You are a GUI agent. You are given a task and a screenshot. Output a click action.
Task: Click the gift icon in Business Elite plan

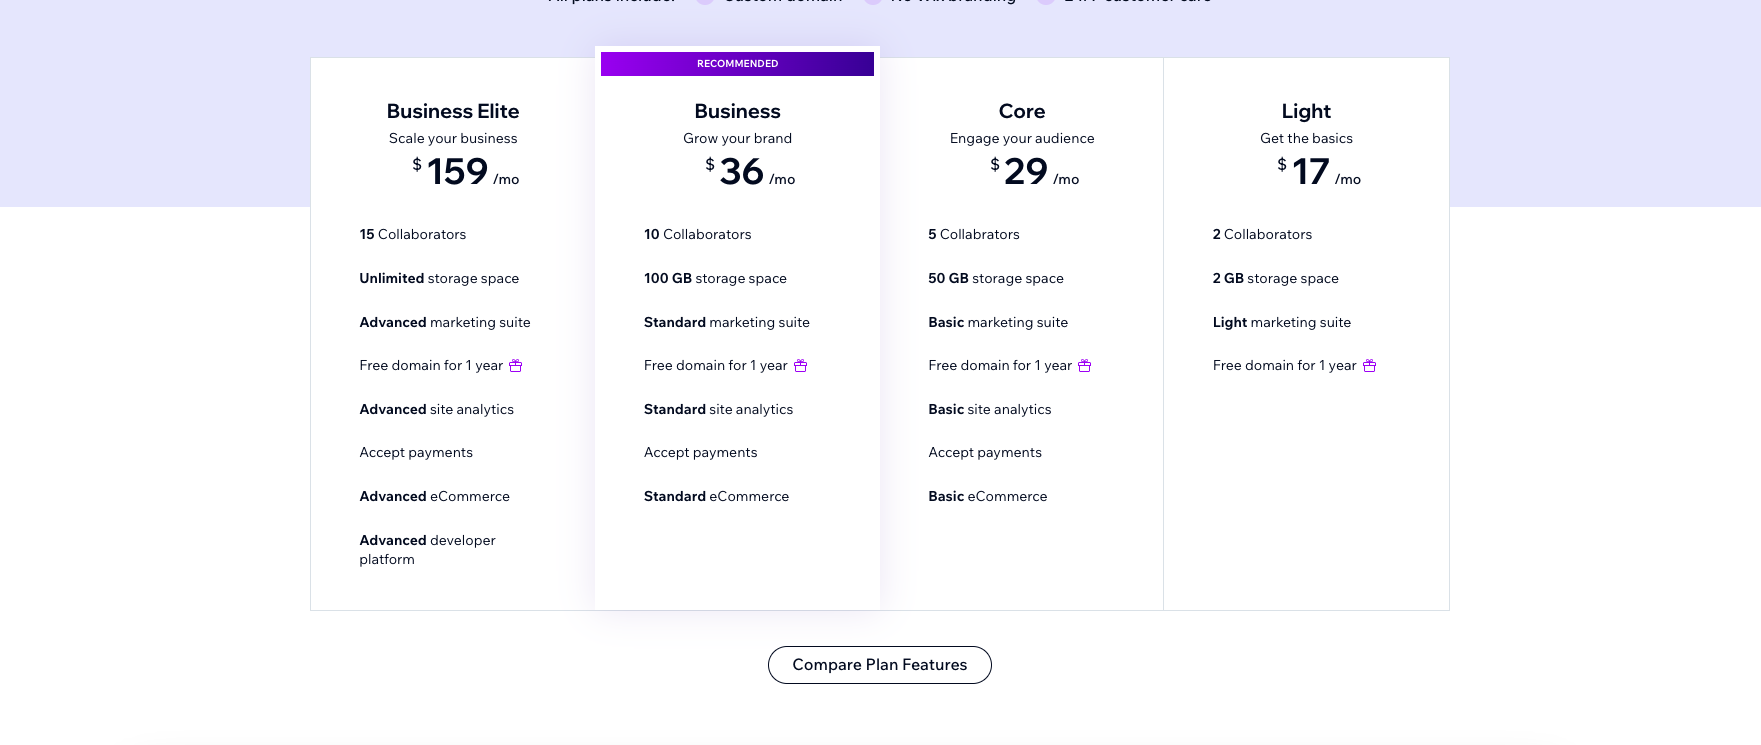pos(516,366)
